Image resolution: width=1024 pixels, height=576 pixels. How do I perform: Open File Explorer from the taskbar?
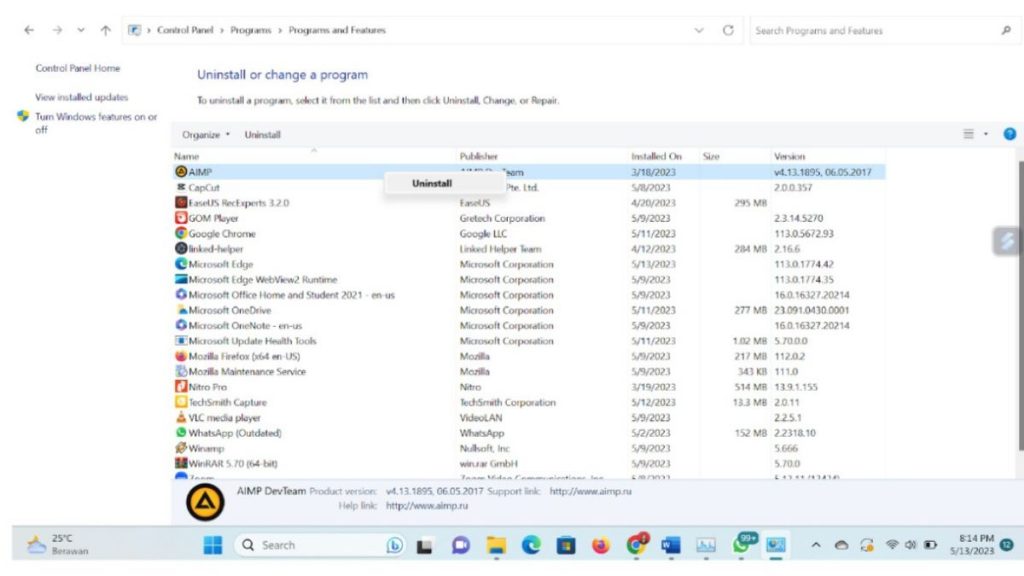tap(496, 545)
